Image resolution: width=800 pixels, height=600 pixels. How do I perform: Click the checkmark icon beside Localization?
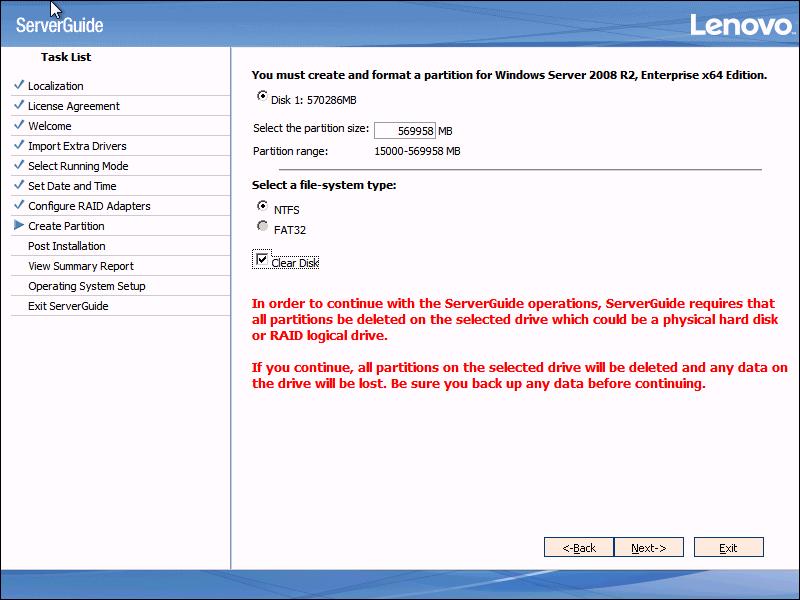tap(19, 85)
